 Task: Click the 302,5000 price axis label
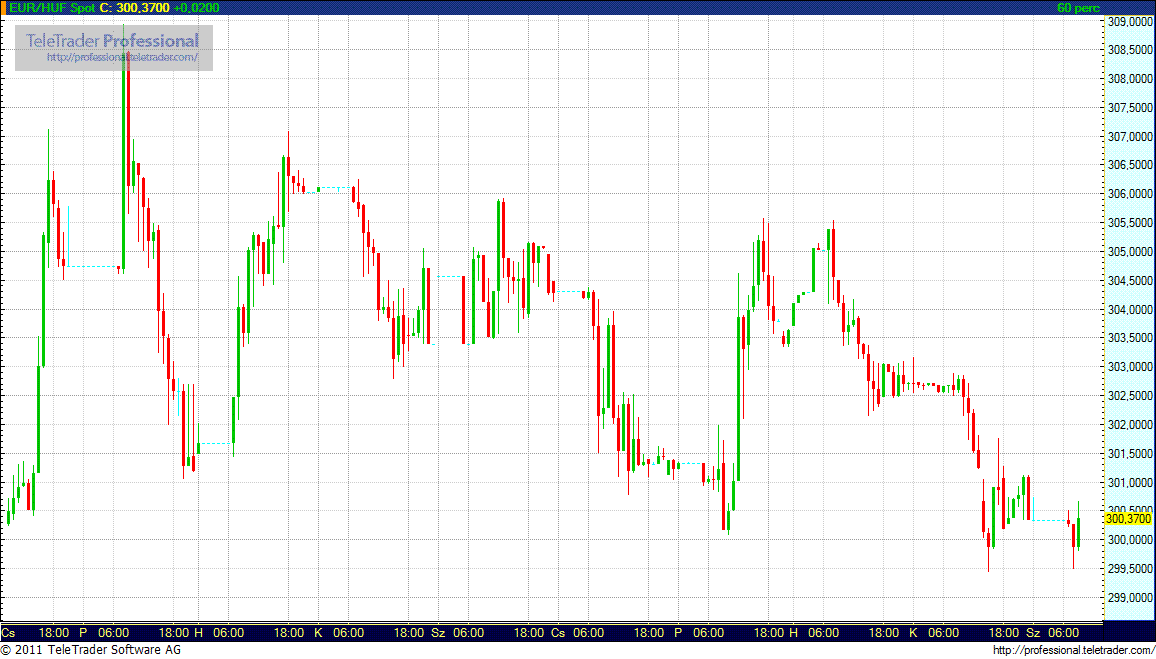point(1129,396)
